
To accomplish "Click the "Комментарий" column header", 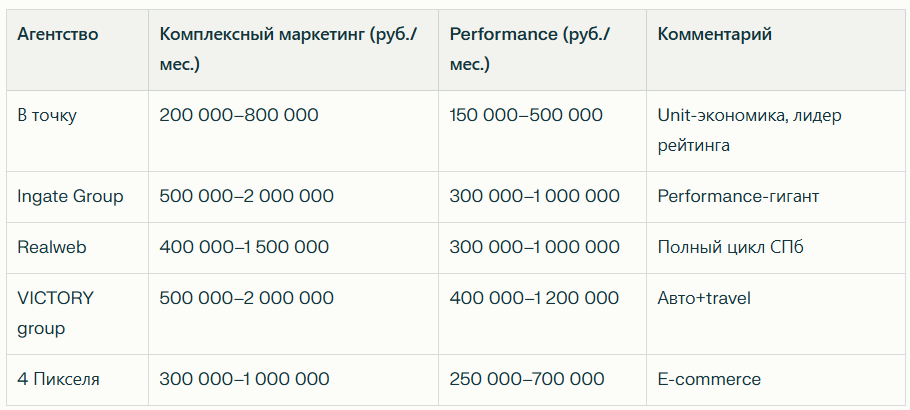I will [715, 35].
